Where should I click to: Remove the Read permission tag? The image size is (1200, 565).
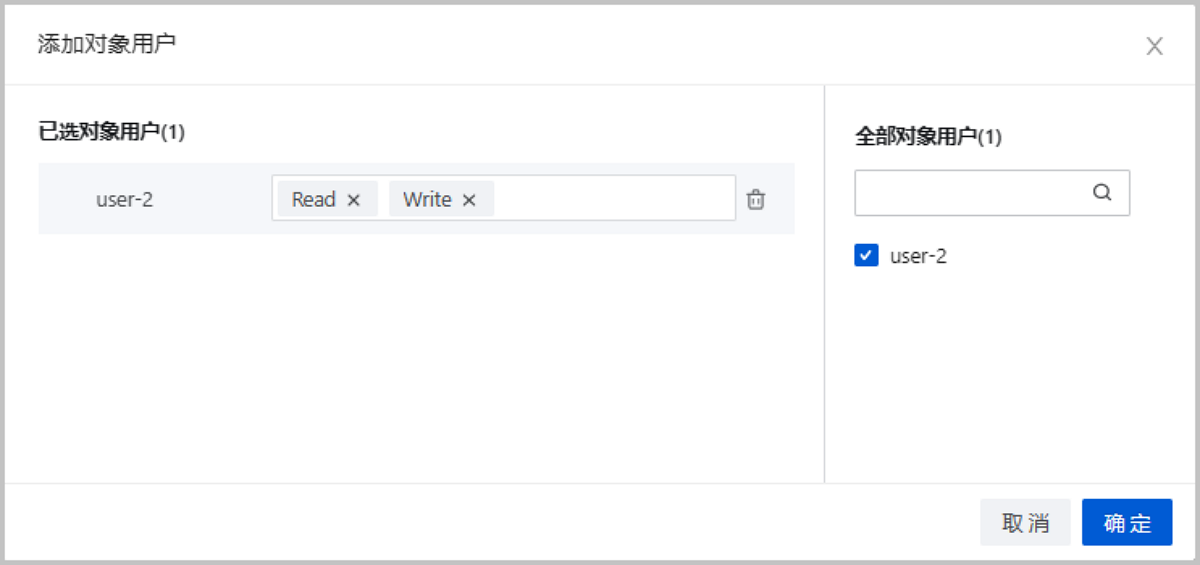353,200
